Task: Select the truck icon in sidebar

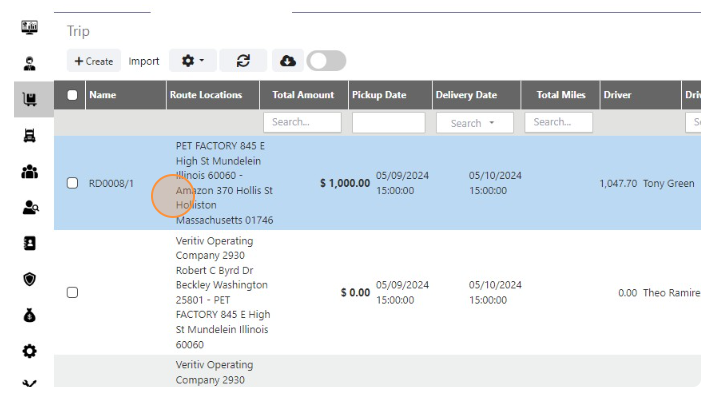Action: pos(30,136)
